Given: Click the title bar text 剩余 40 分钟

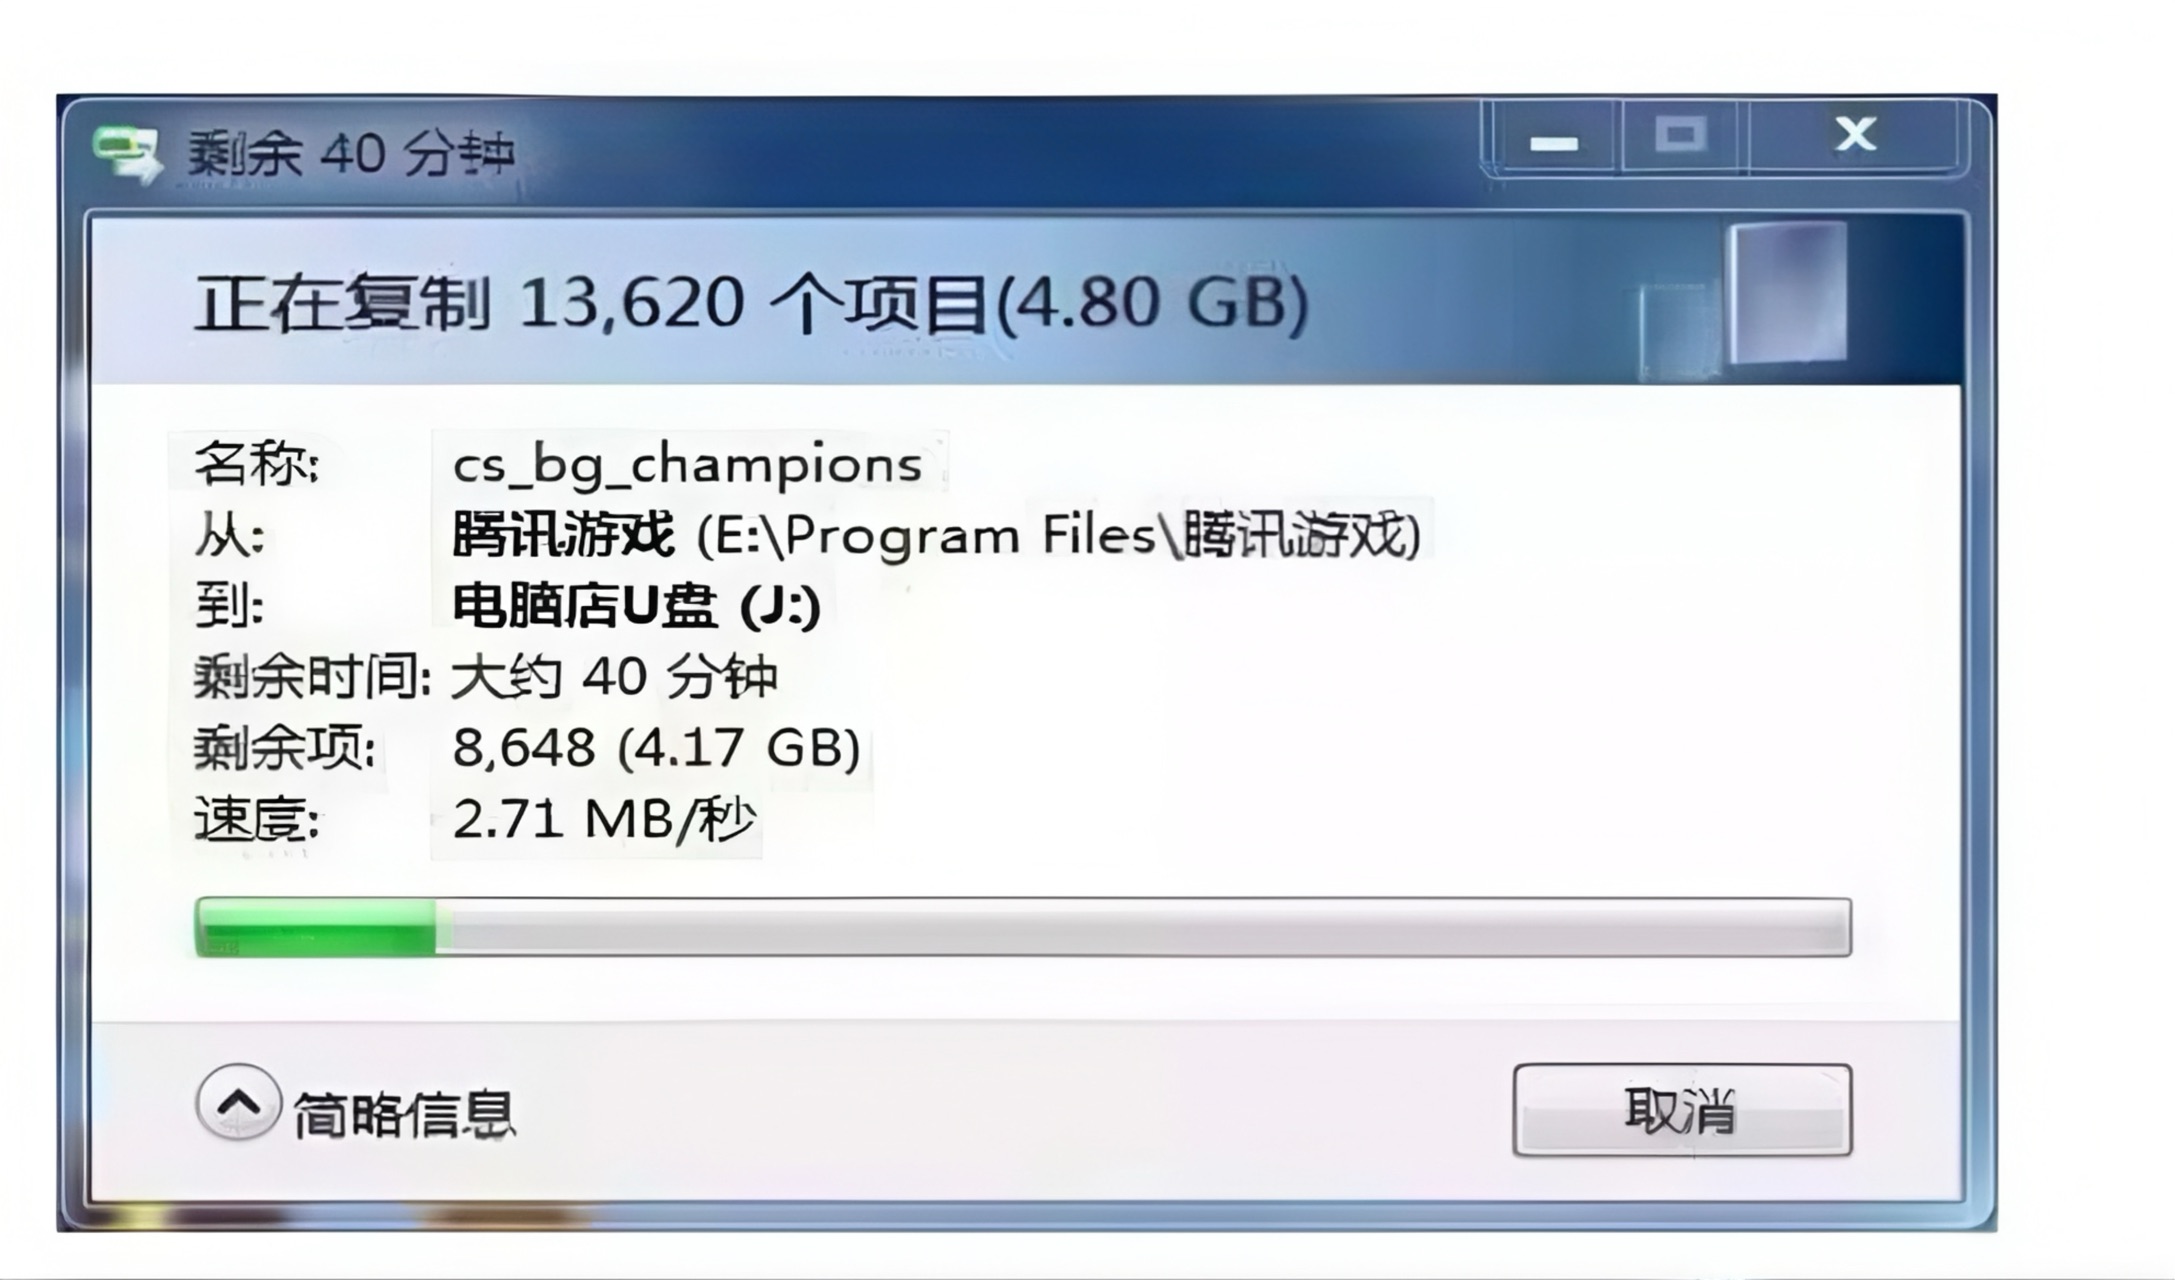Looking at the screenshot, I should (x=351, y=155).
